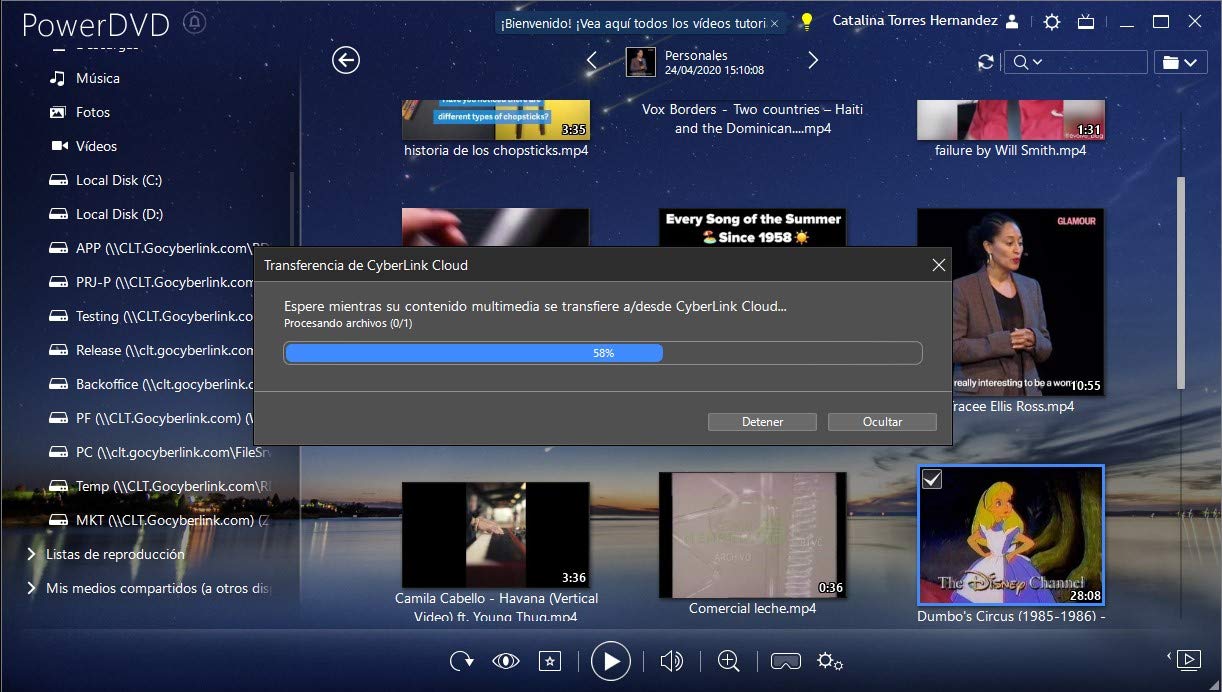Toggle the TrueTheater eye enhancement

506,660
